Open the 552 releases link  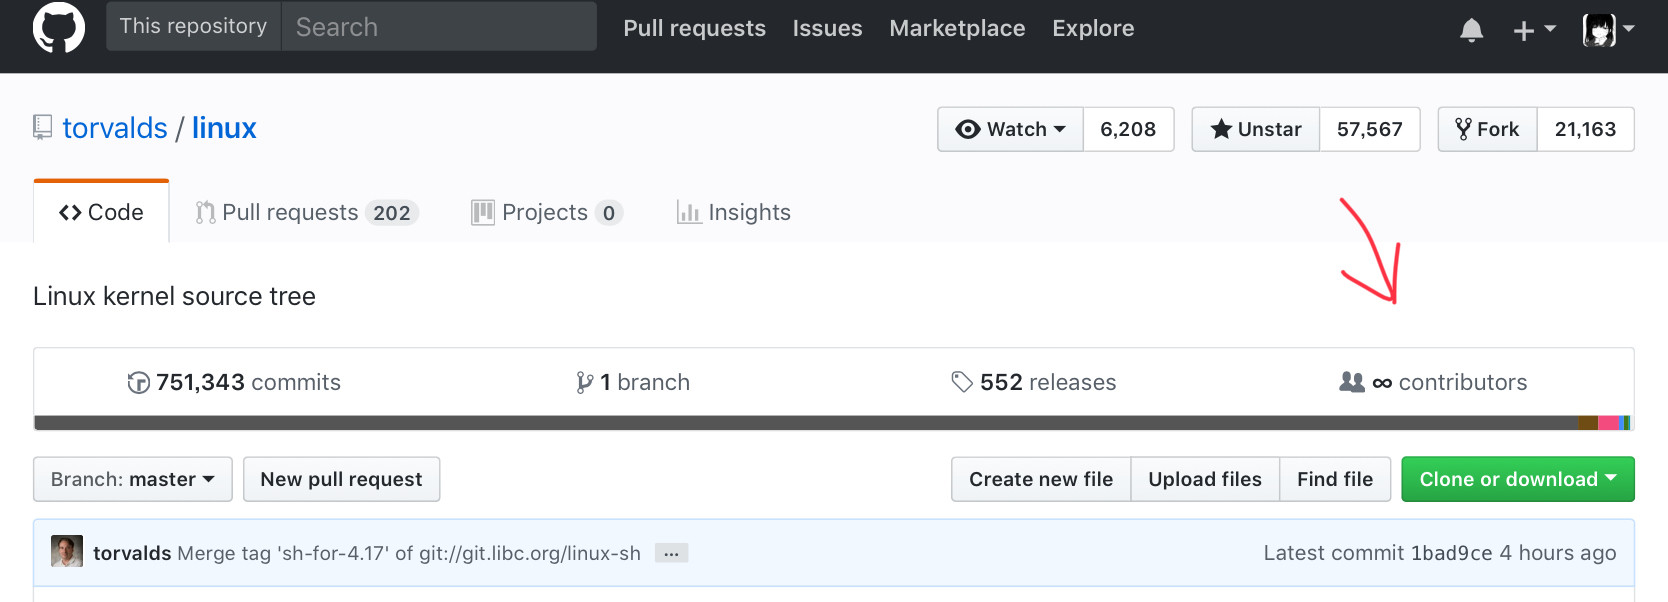coord(1034,382)
